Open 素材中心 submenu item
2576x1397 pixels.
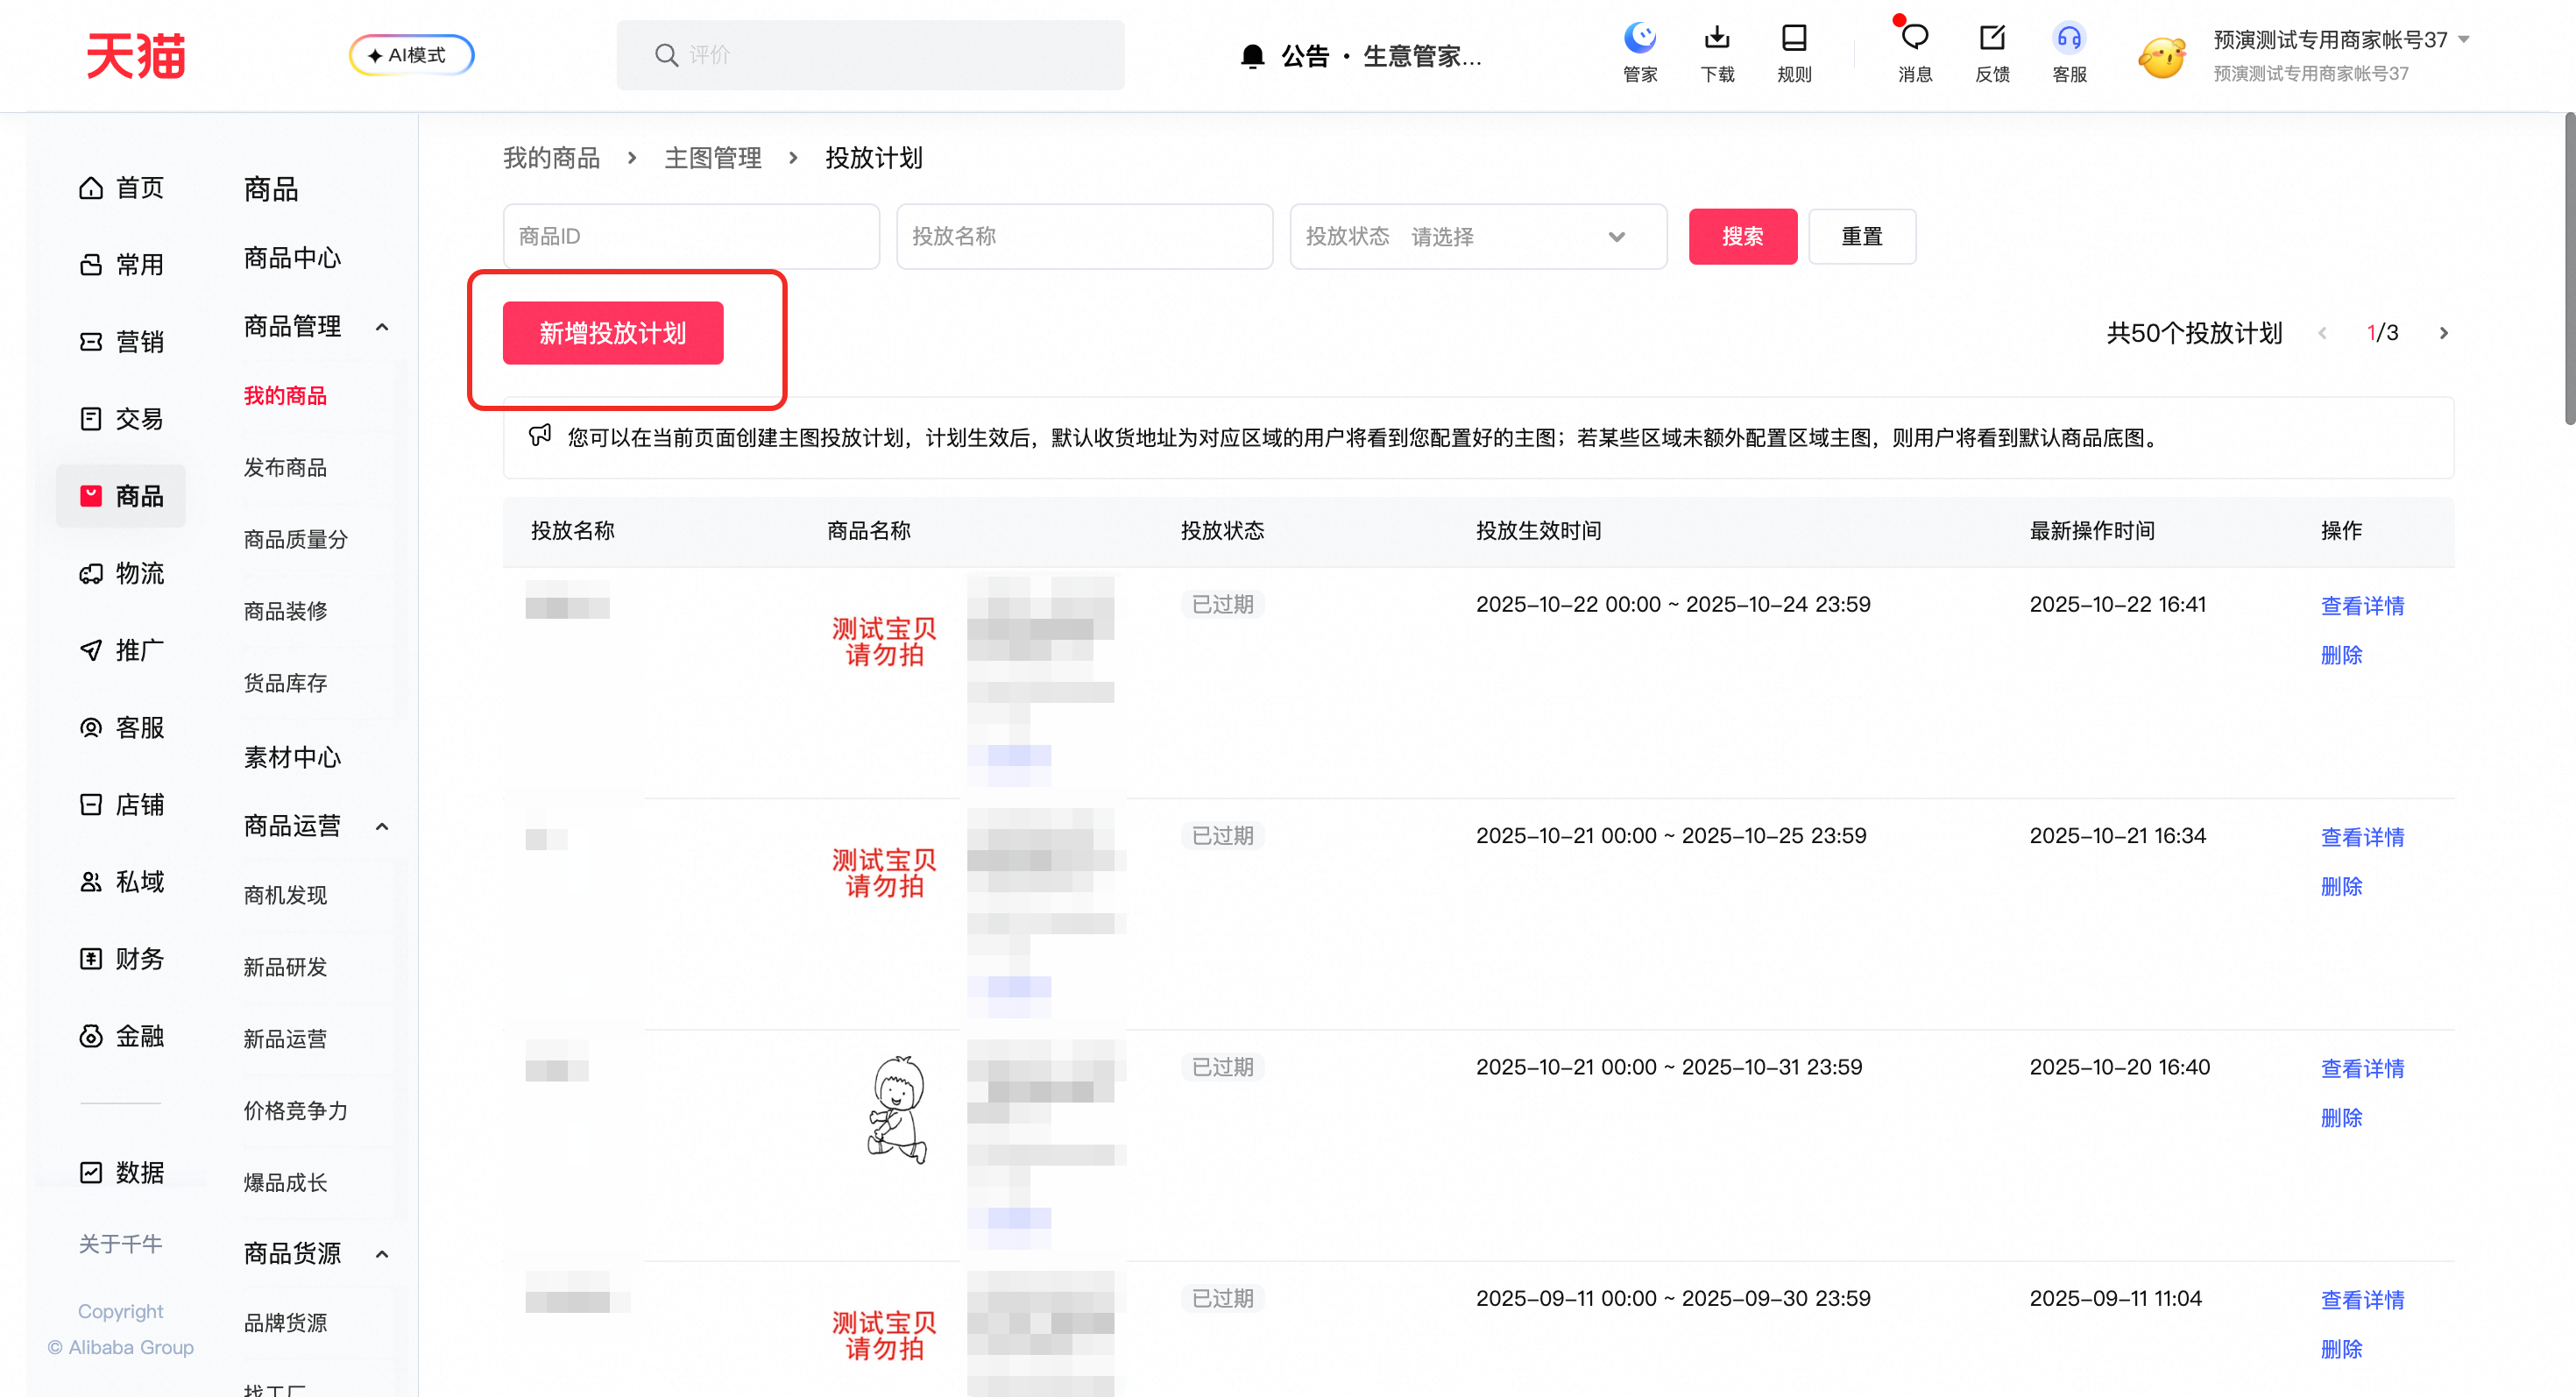292,757
